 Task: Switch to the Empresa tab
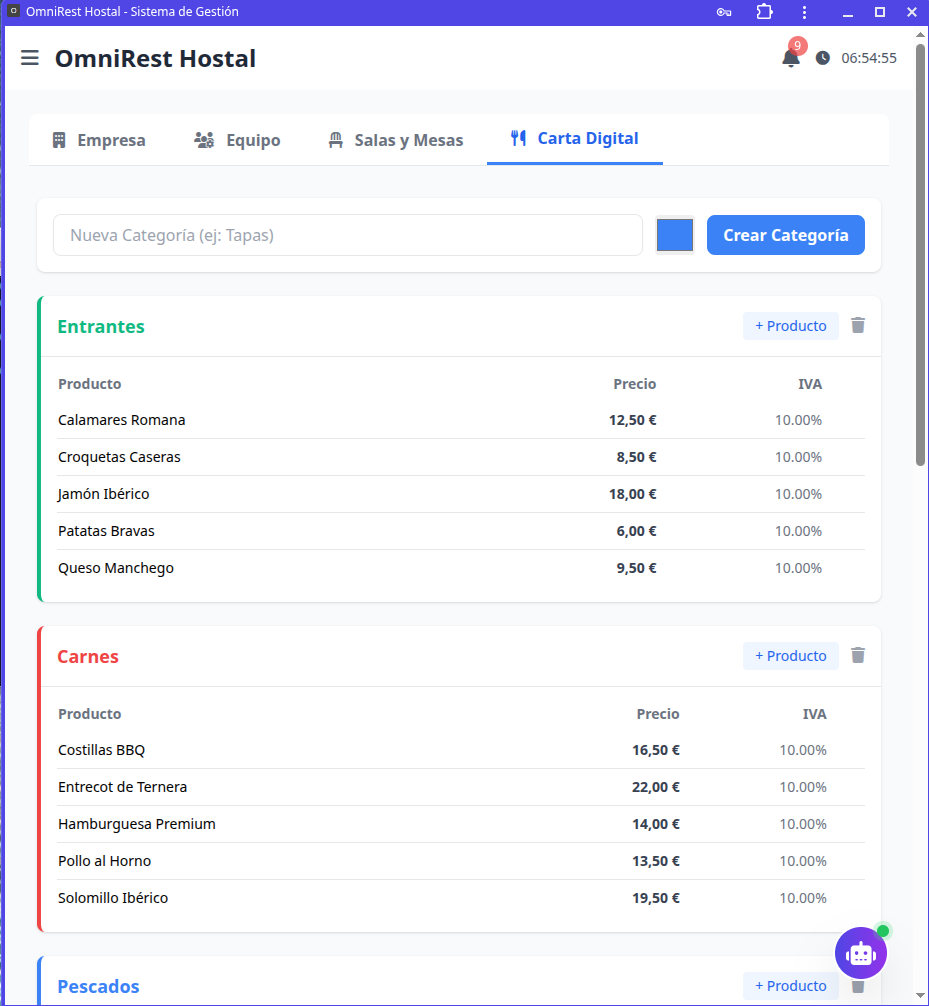99,140
